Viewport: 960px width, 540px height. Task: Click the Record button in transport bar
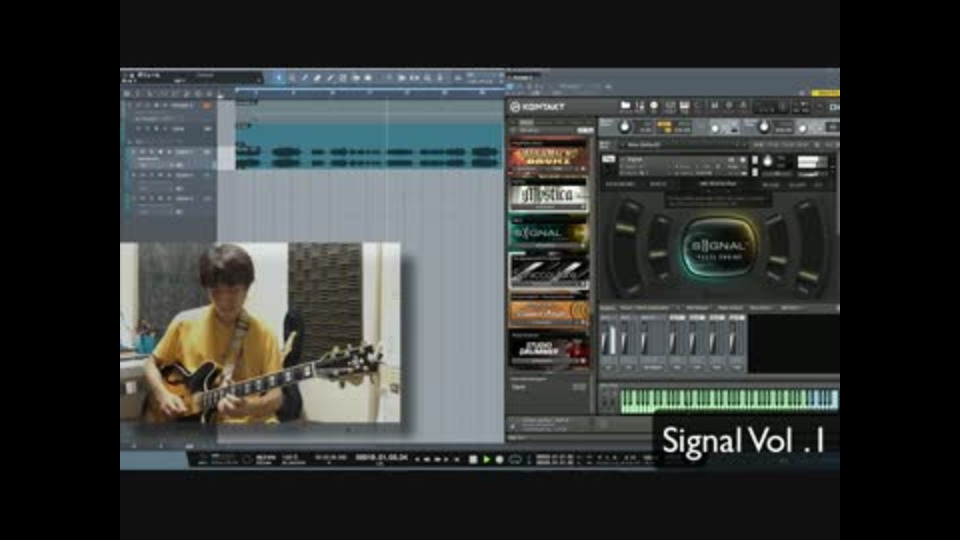[500, 459]
